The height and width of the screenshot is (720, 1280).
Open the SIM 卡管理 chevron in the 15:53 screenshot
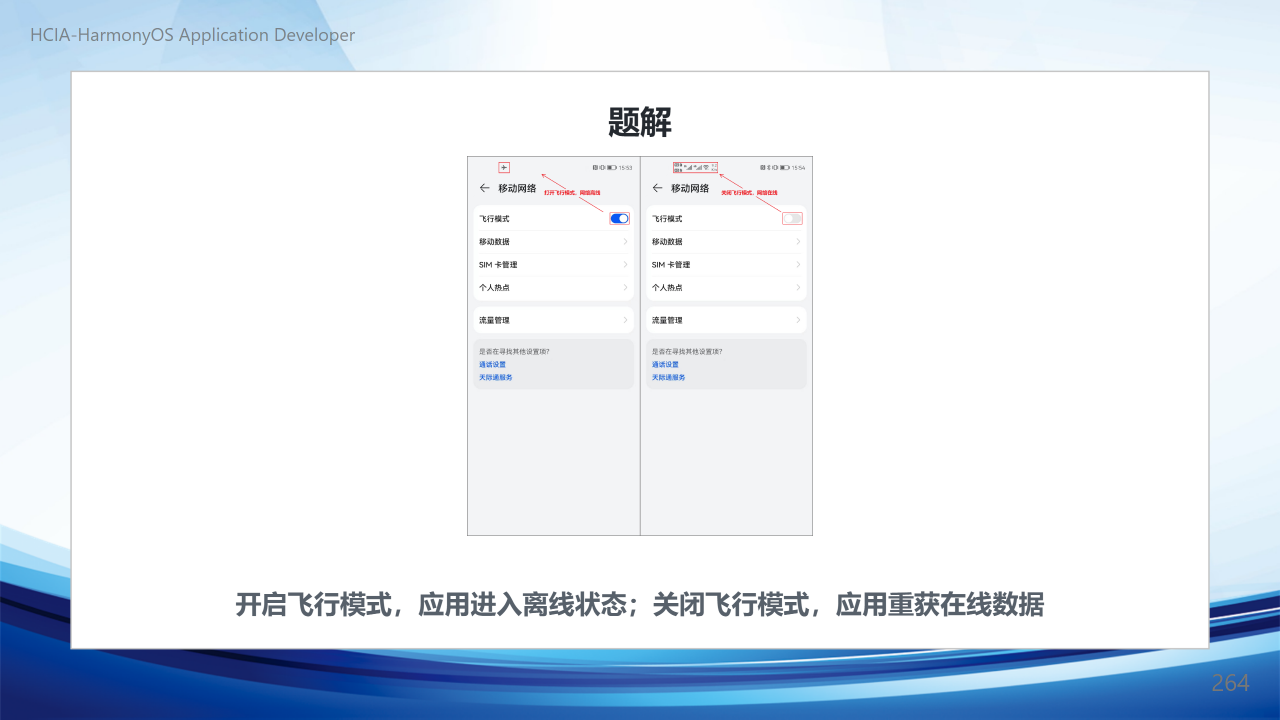pos(626,265)
